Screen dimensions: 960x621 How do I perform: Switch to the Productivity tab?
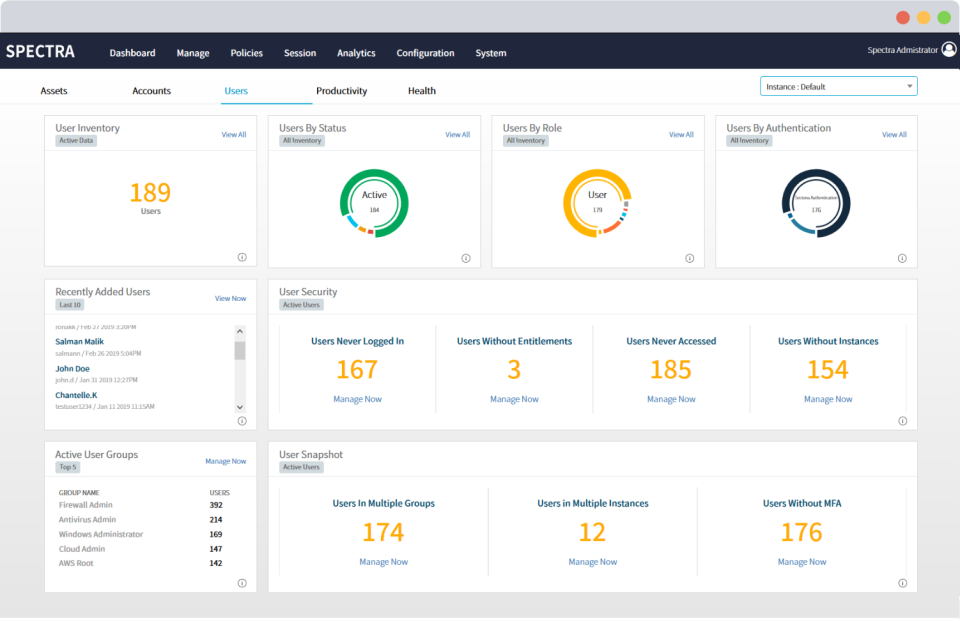[341, 90]
